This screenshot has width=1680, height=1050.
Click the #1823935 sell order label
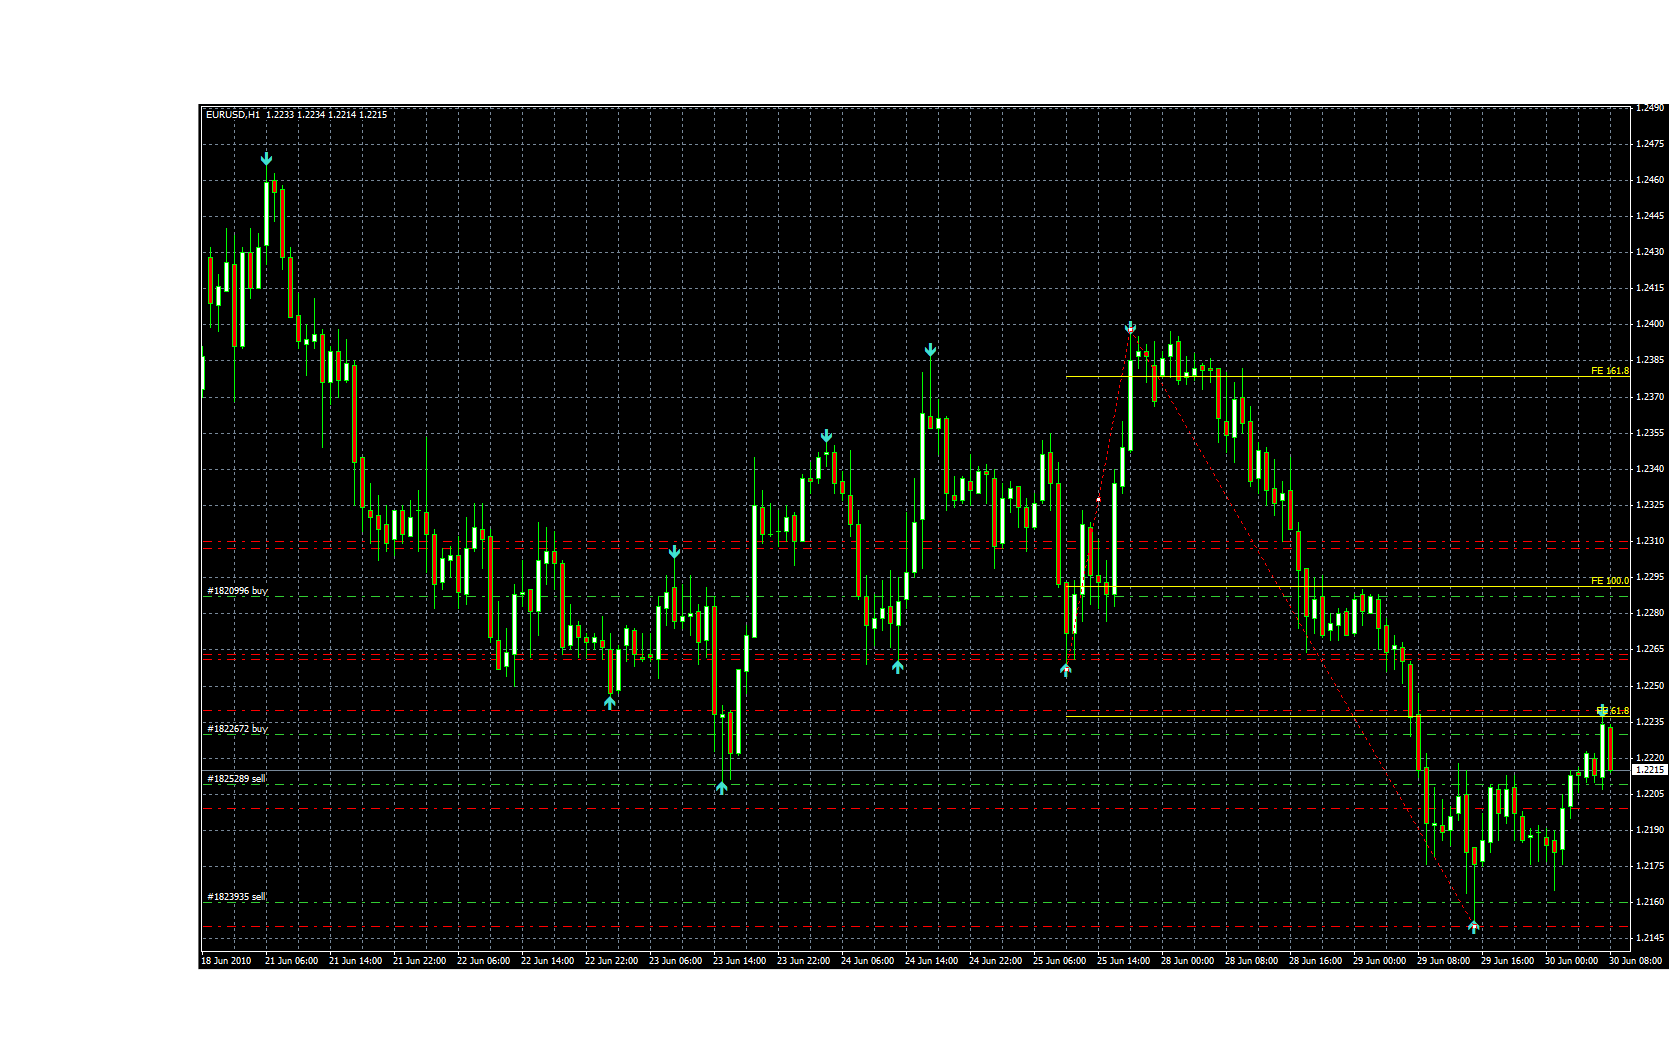click(236, 897)
